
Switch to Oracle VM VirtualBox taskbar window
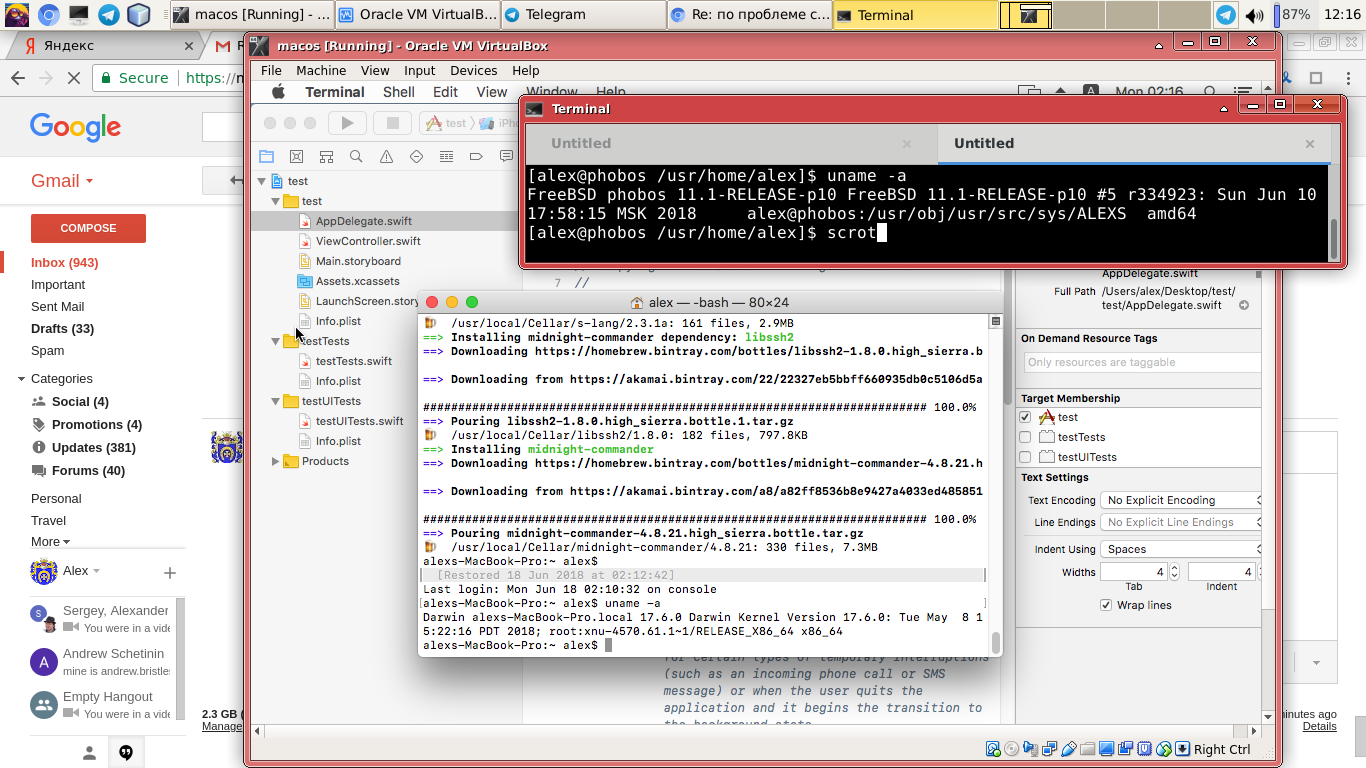pos(416,15)
